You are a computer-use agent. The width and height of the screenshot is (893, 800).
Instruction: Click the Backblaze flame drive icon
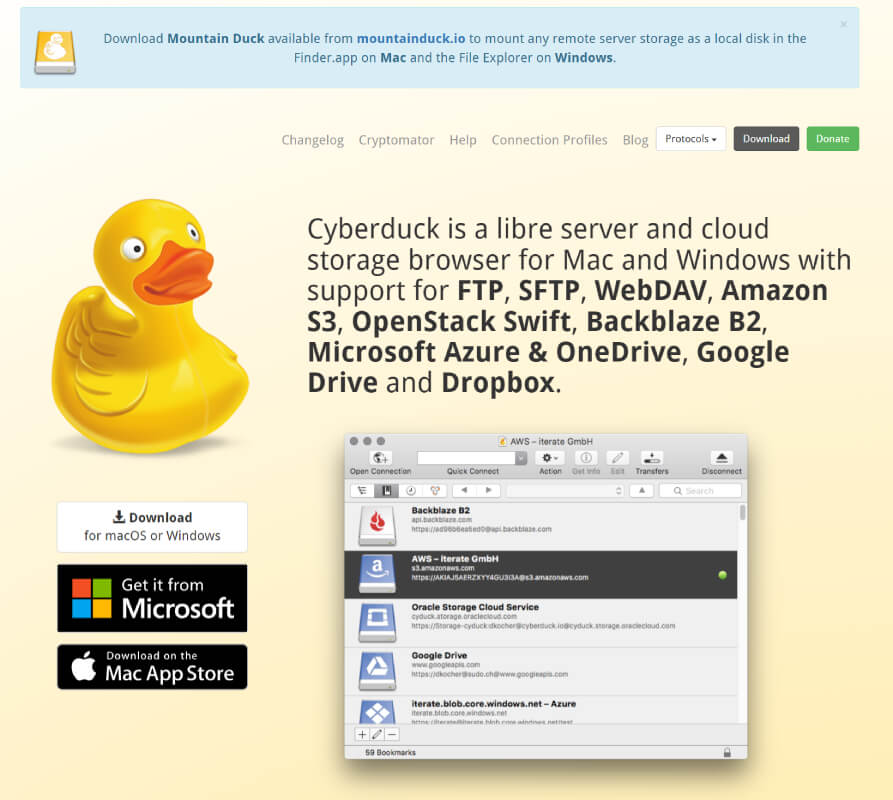tap(377, 526)
